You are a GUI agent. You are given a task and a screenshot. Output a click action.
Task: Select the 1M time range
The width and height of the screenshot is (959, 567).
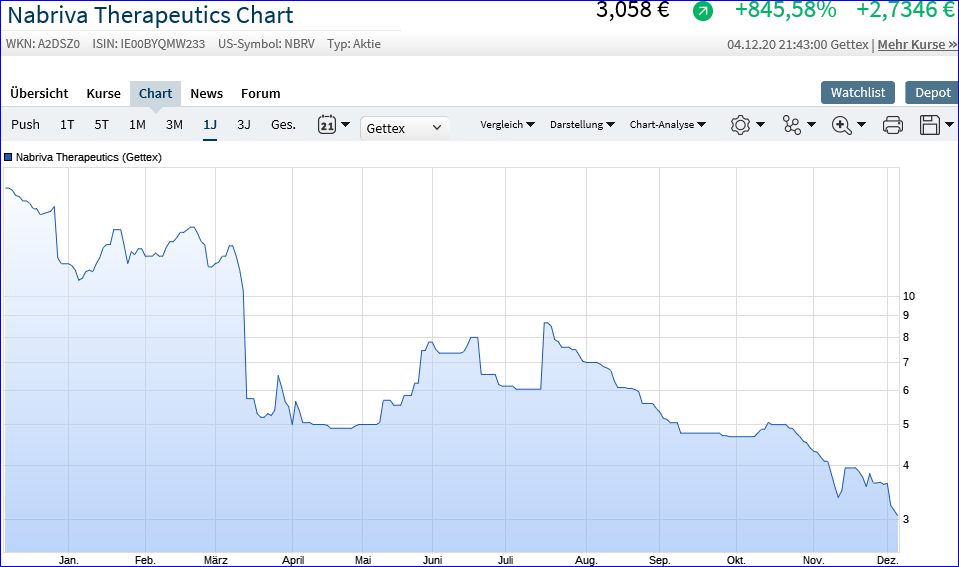[138, 125]
